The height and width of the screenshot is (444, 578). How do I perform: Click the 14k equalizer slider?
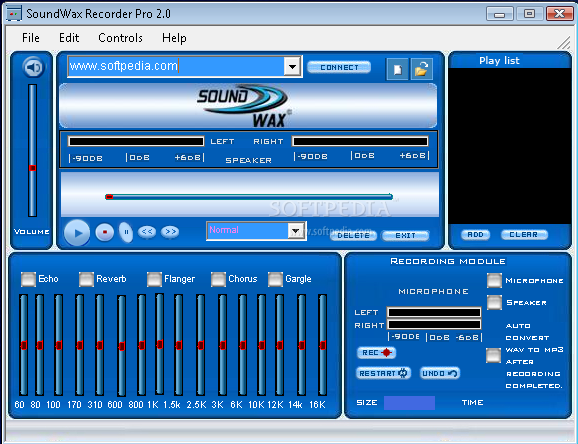tap(302, 345)
